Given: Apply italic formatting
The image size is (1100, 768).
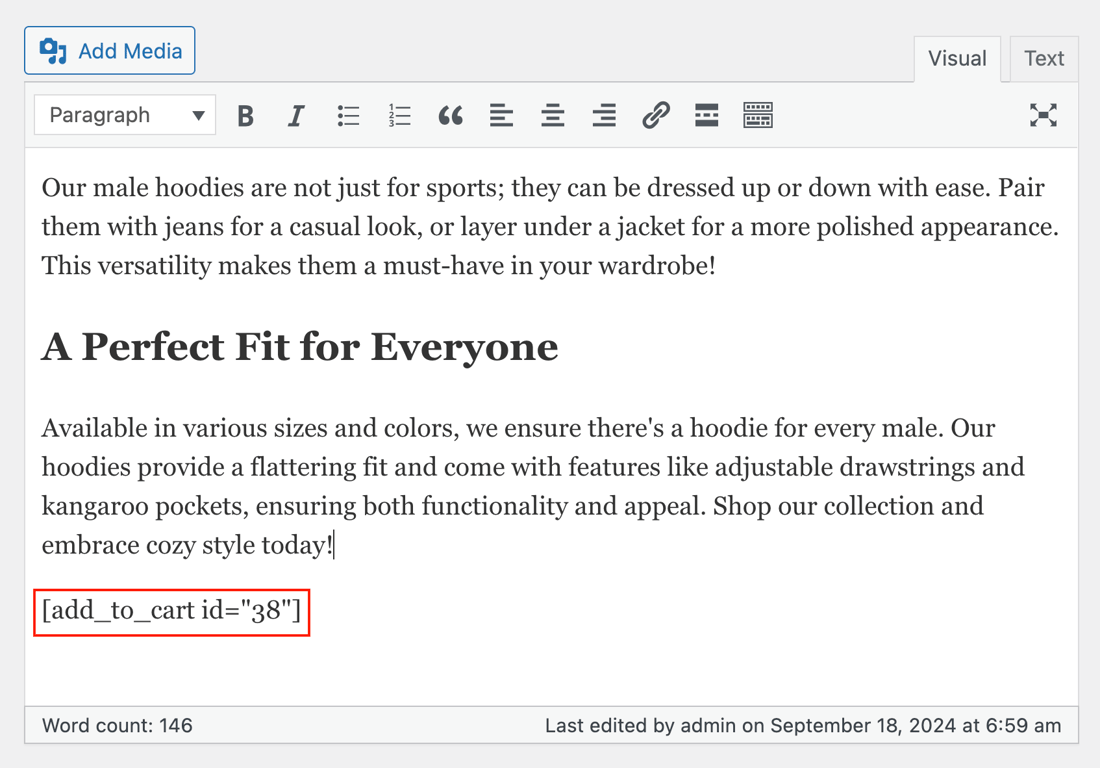Looking at the screenshot, I should pos(296,115).
